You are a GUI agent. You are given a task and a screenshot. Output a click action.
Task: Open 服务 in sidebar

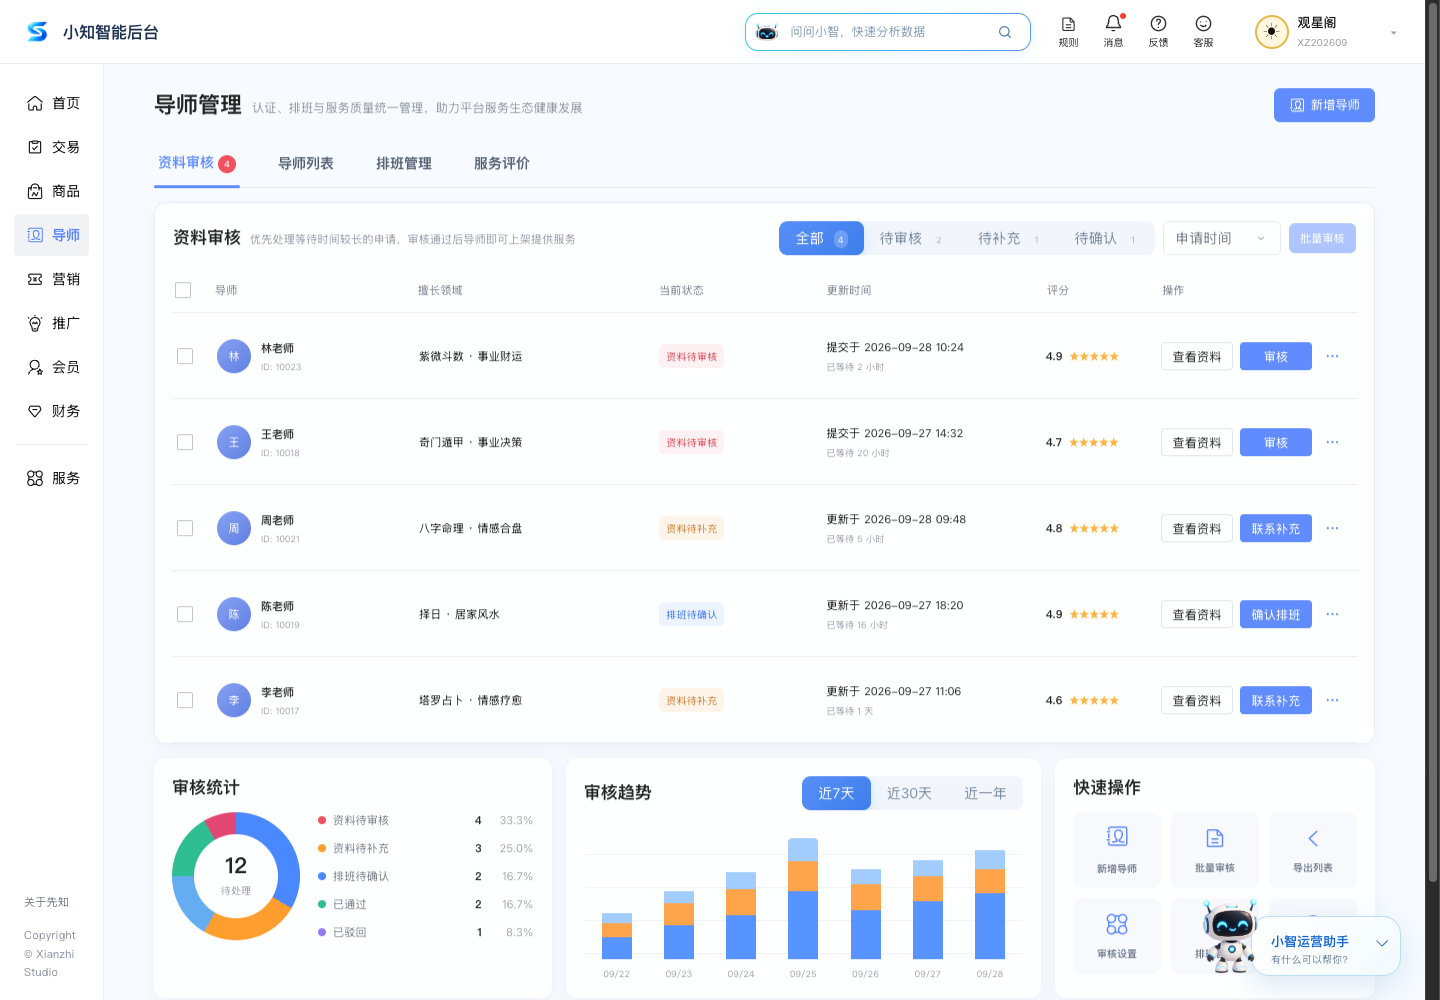point(52,478)
